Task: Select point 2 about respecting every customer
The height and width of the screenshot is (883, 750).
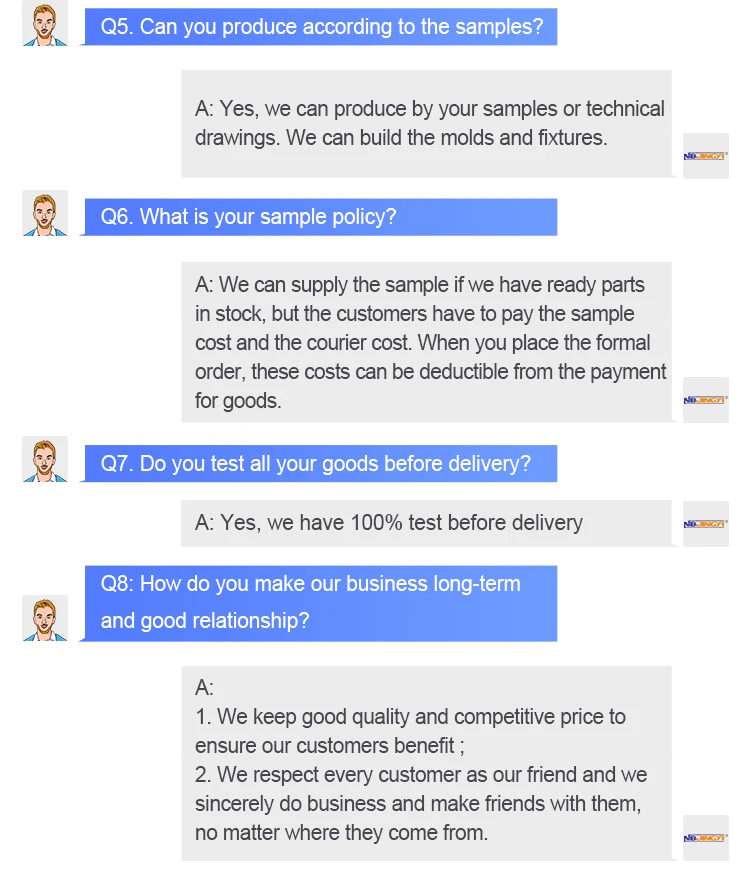Action: pyautogui.click(x=420, y=803)
